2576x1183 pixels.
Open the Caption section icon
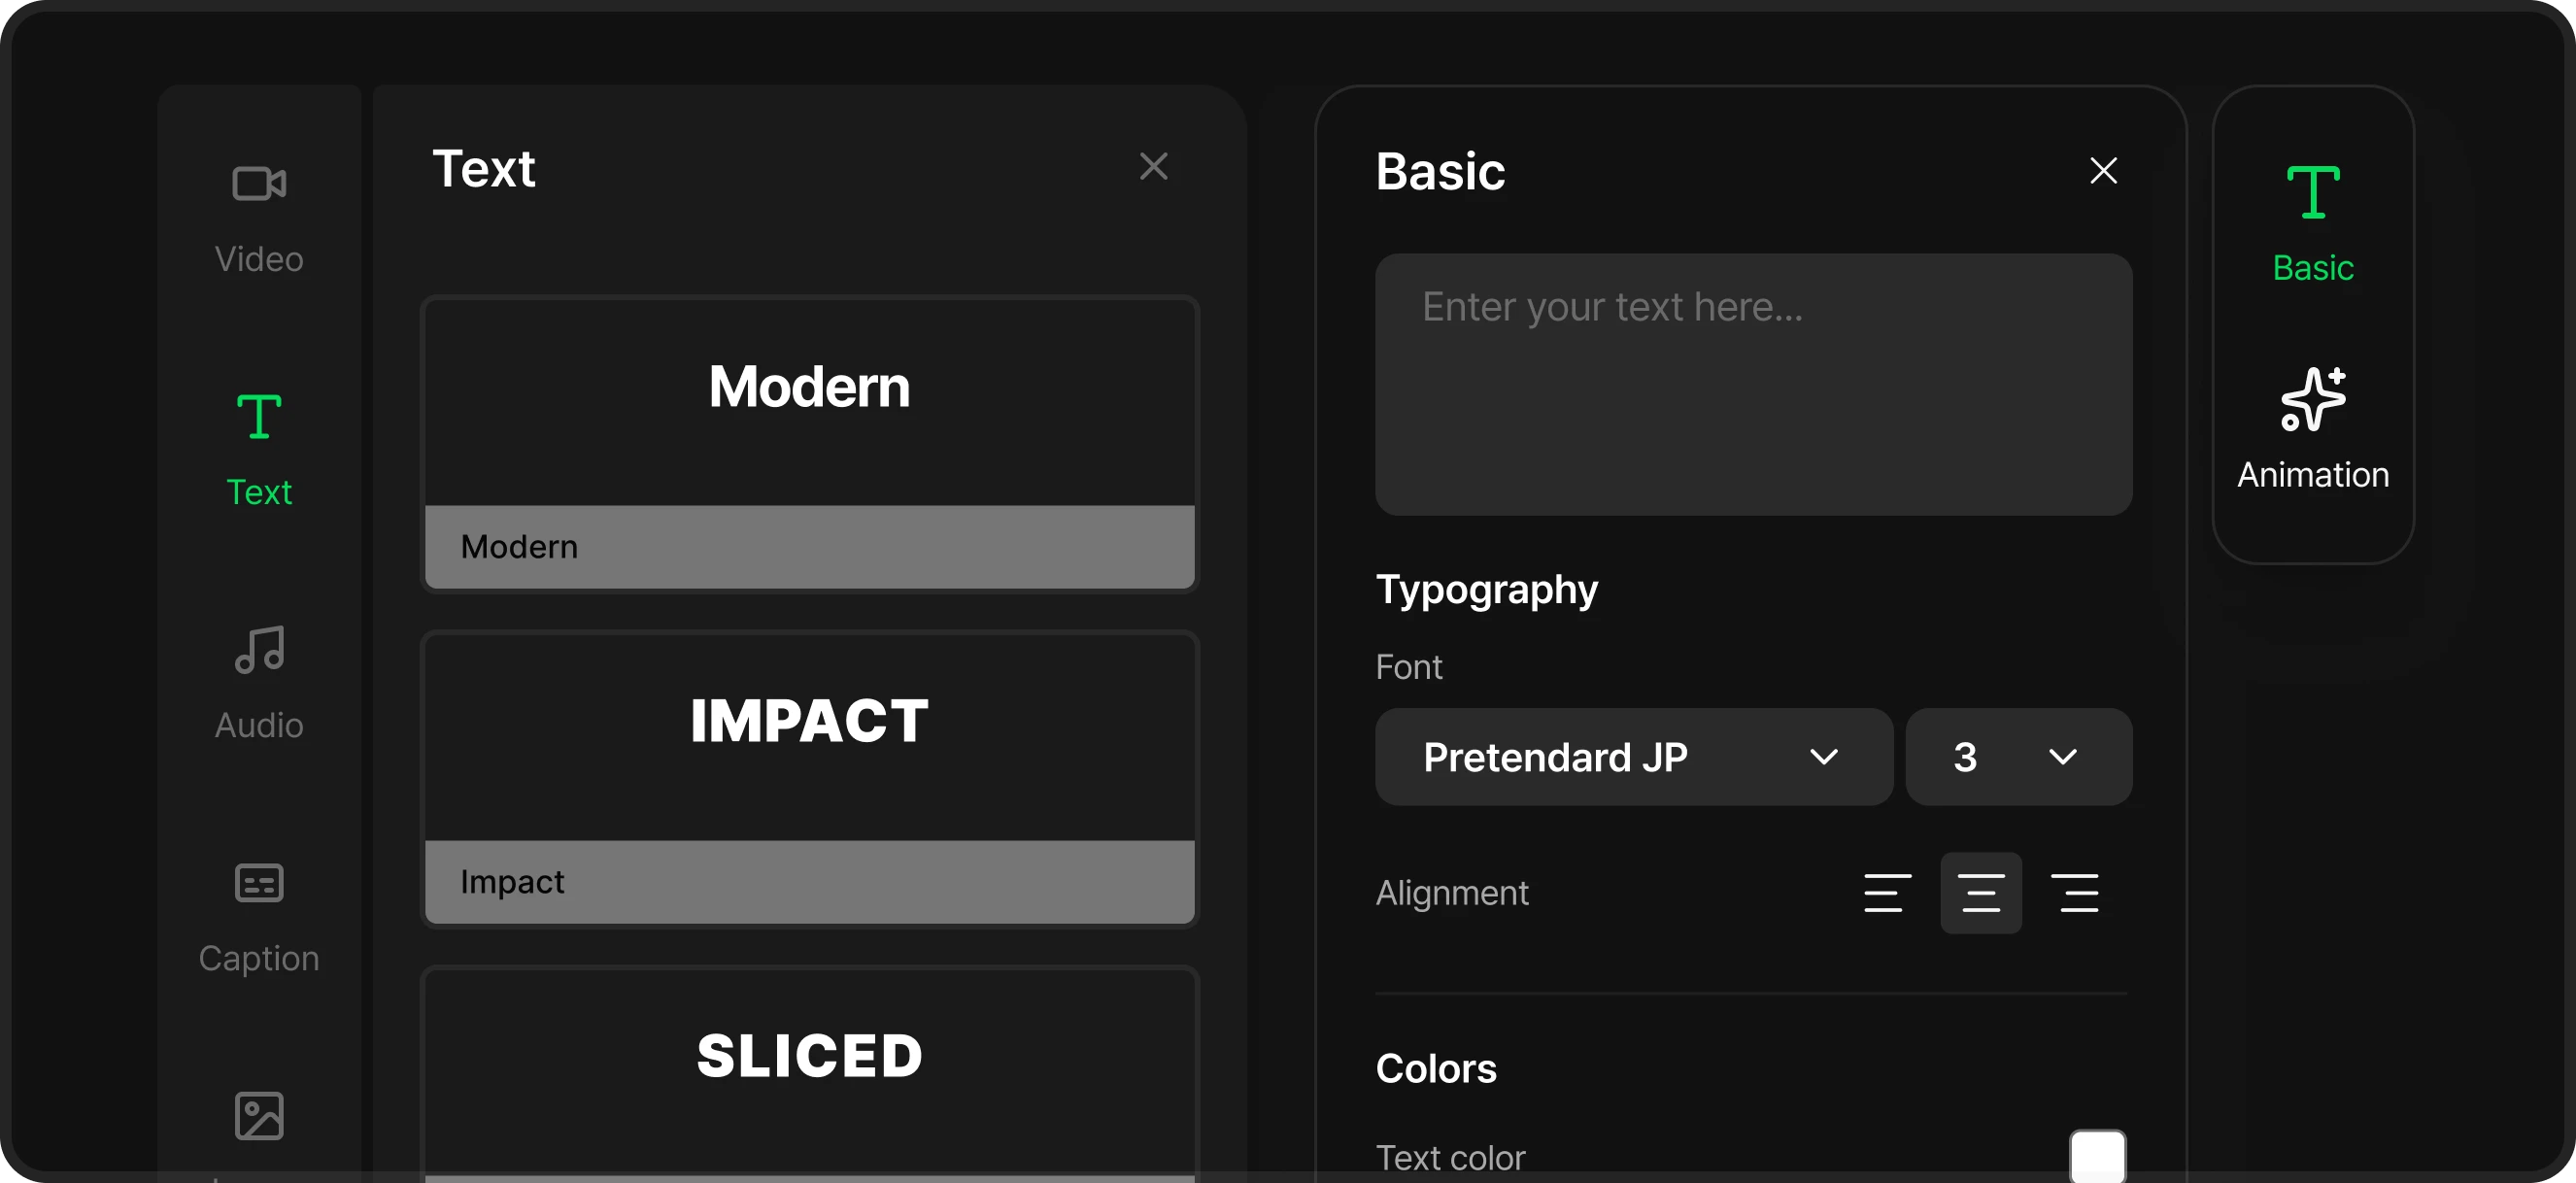[x=259, y=883]
